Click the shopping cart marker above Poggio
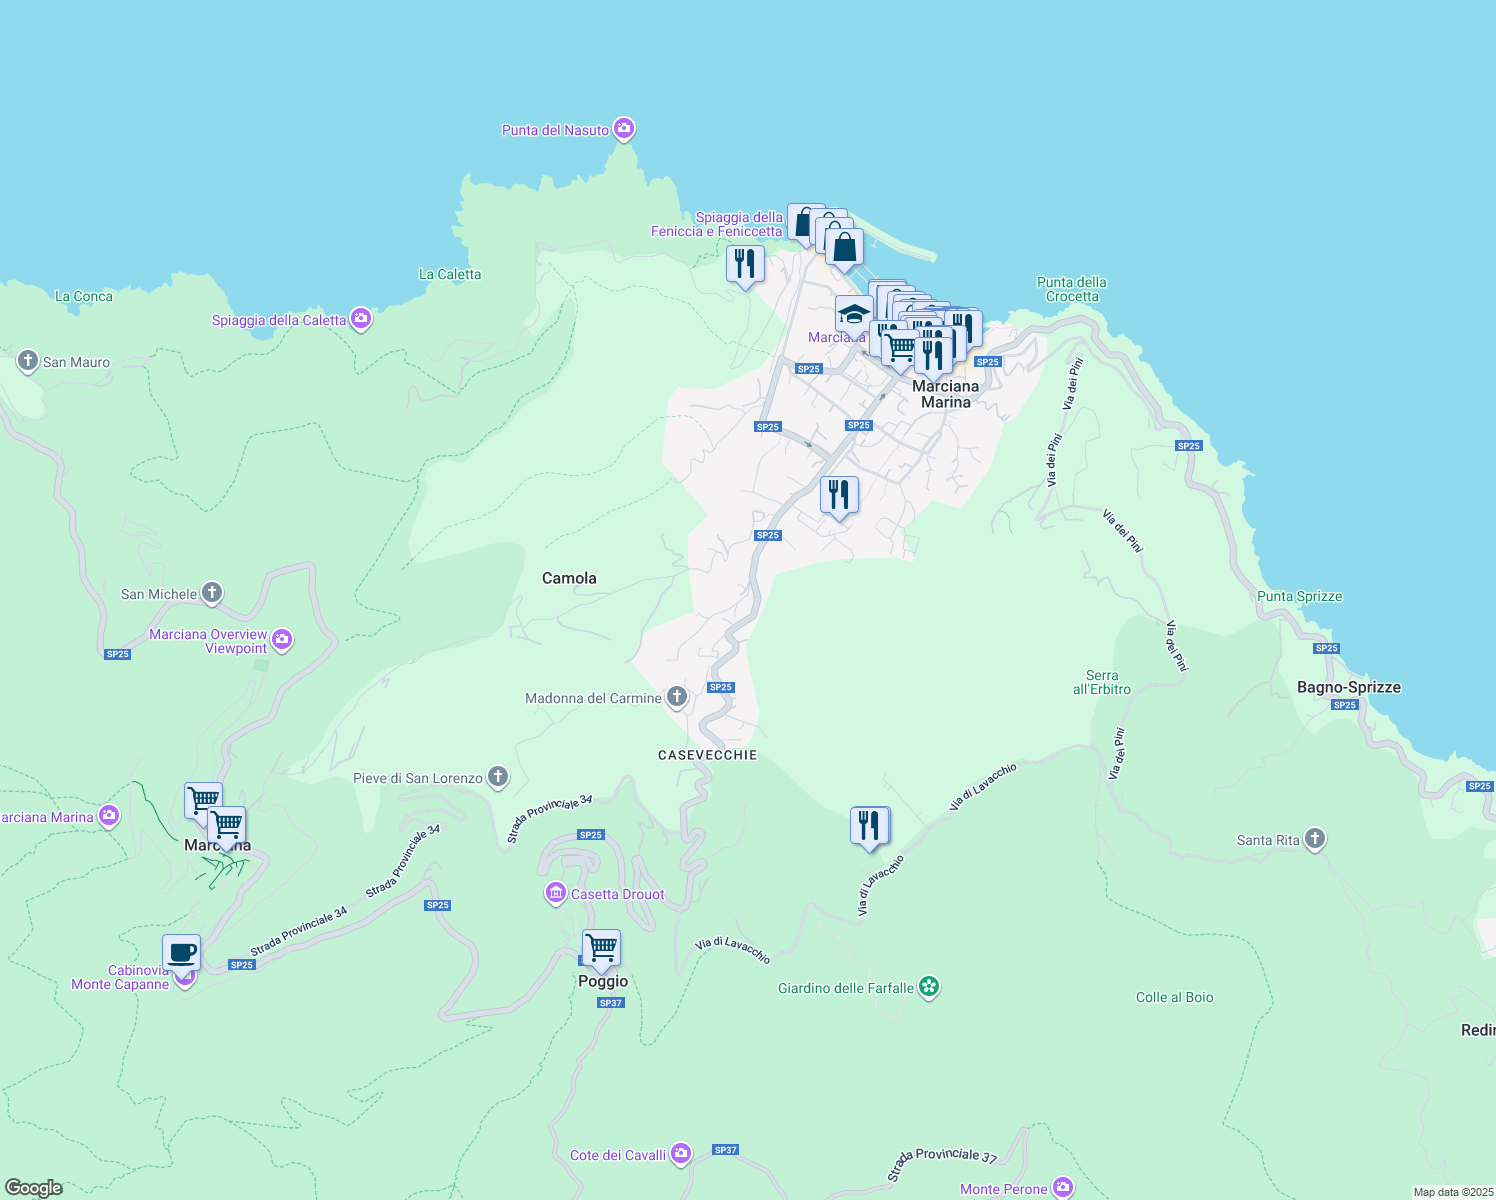 [602, 949]
